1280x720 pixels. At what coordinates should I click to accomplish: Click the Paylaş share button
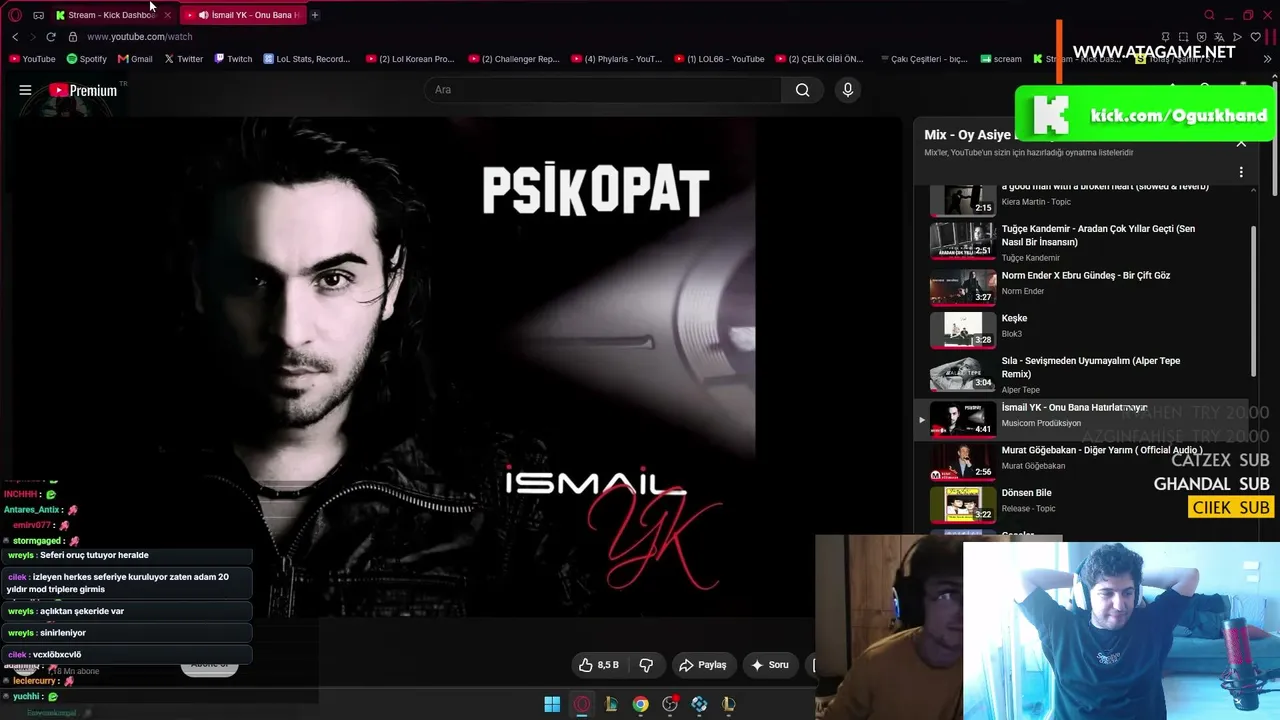coord(702,665)
